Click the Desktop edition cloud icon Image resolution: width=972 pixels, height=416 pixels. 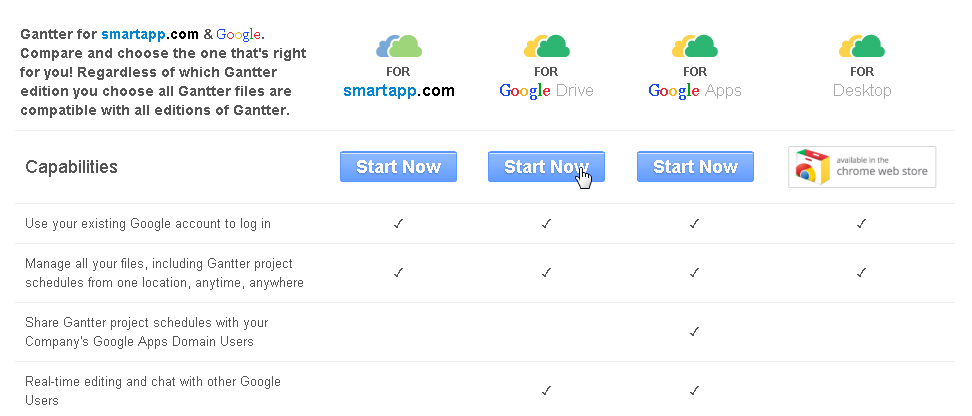[x=861, y=45]
